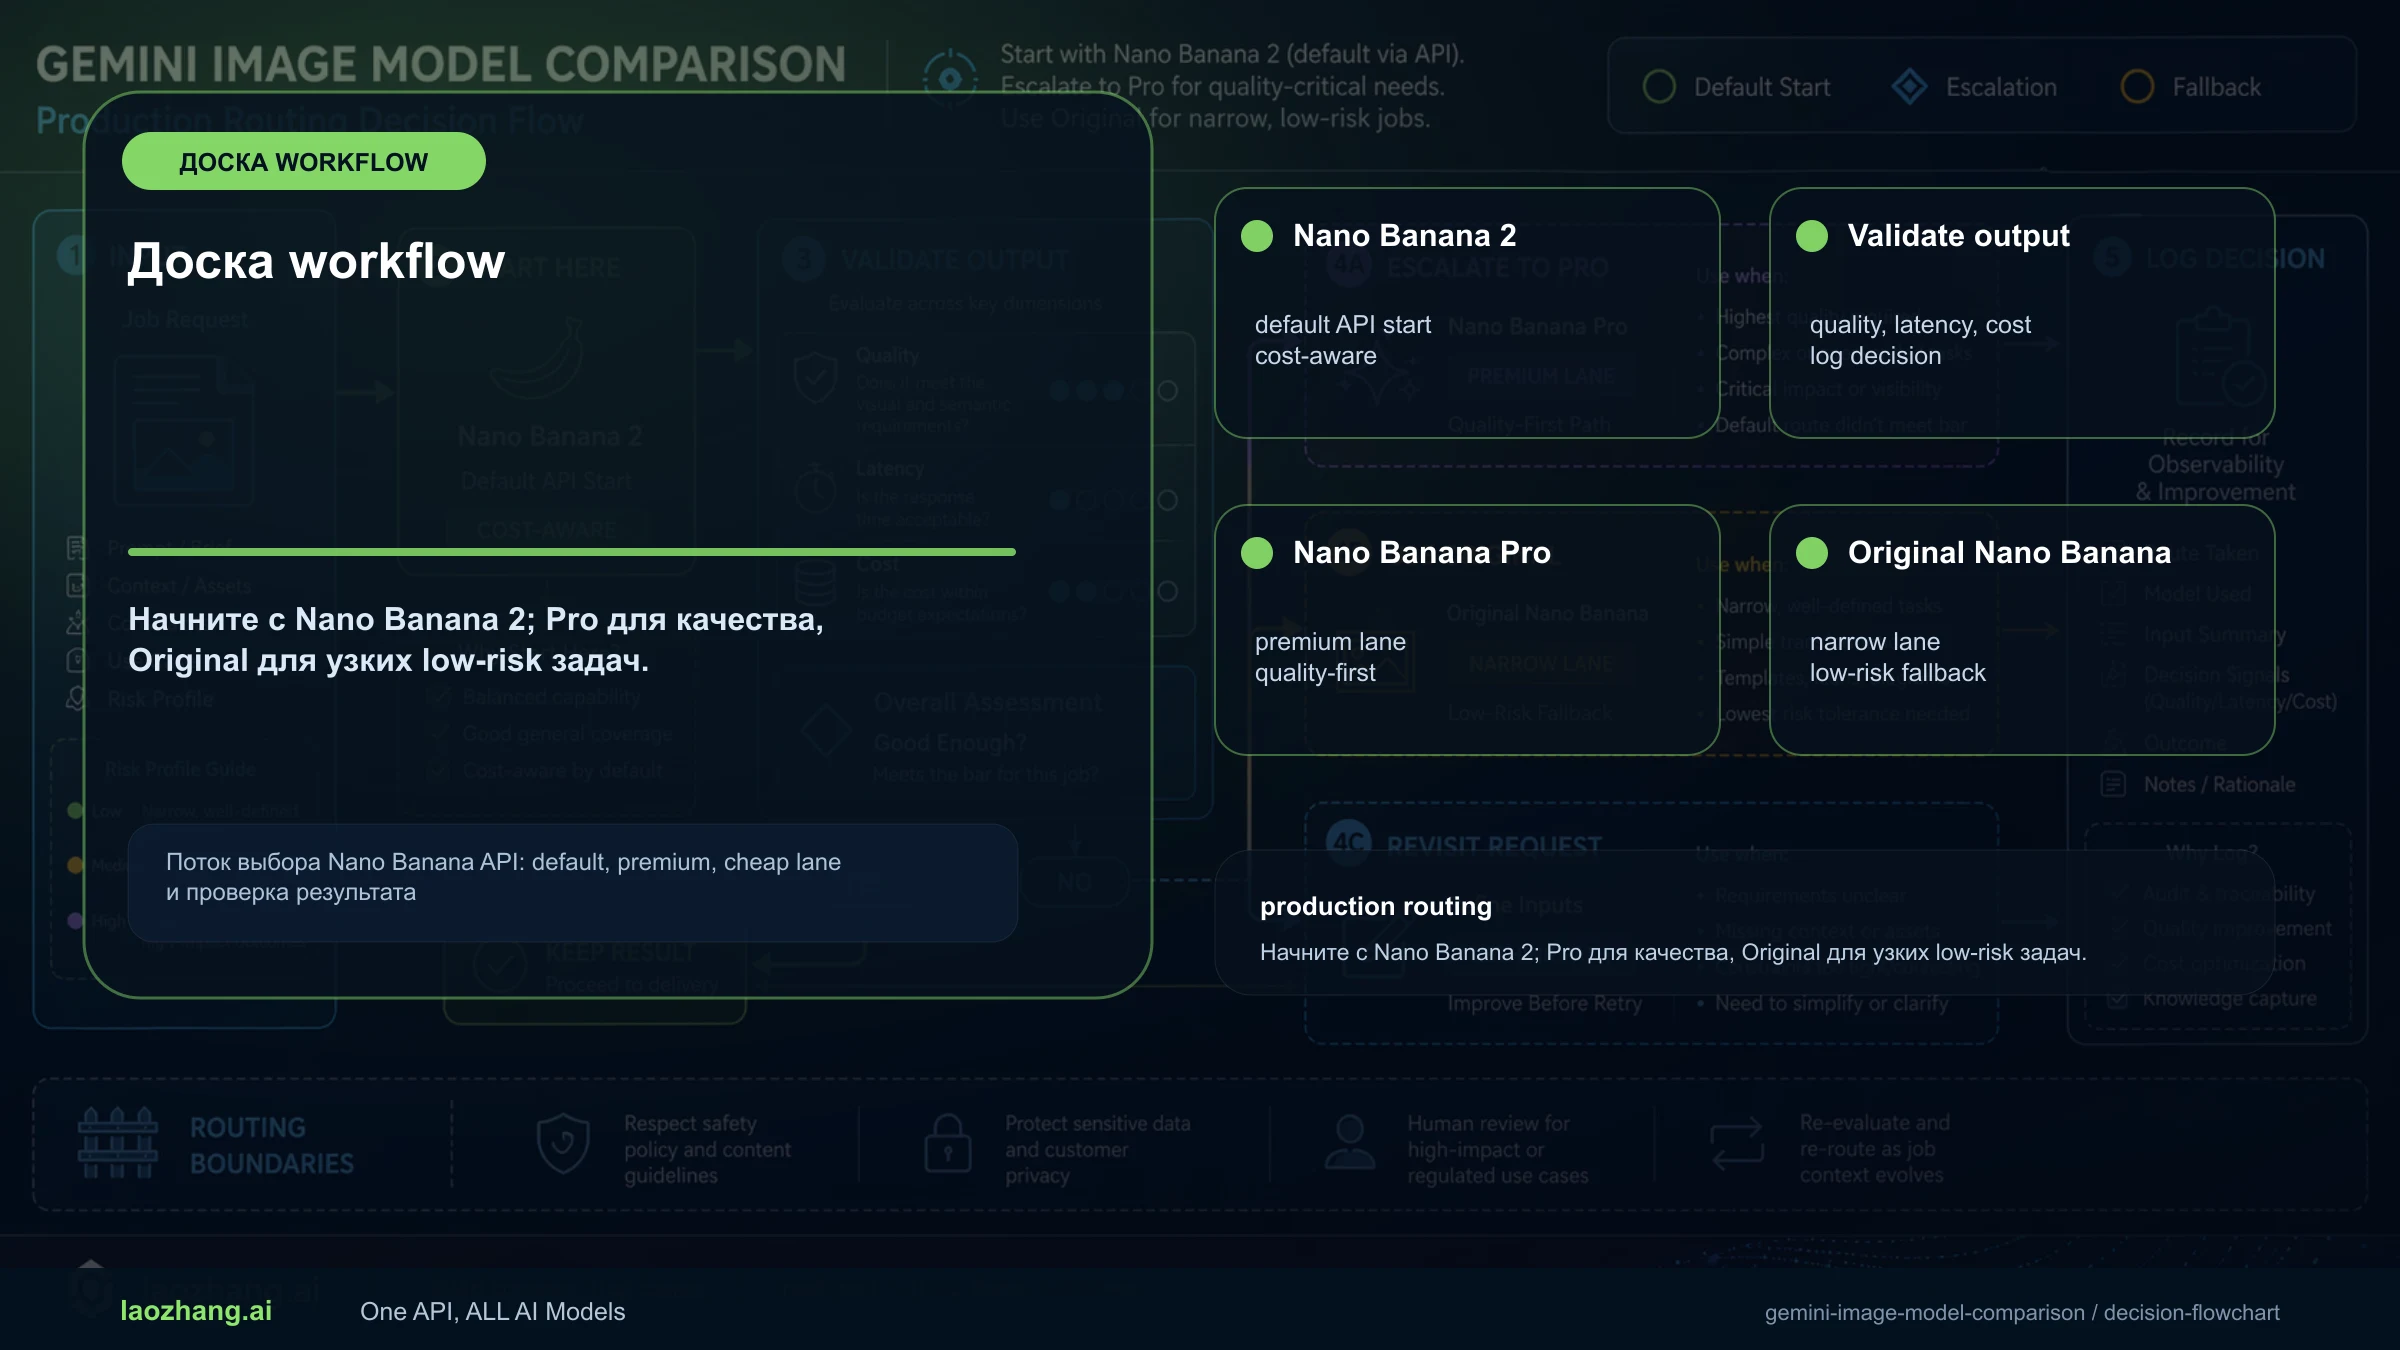This screenshot has height=1350, width=2400.
Task: Click the Knowledge capture checkbox
Action: click(2117, 999)
